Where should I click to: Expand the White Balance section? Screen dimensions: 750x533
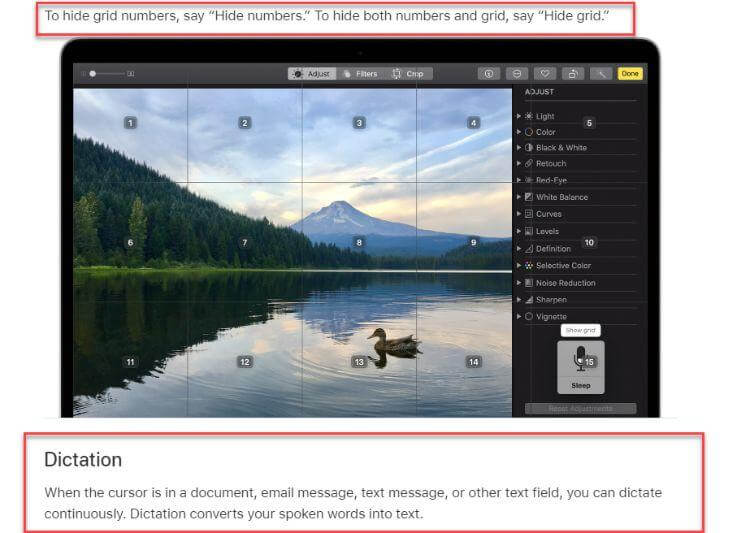[518, 197]
